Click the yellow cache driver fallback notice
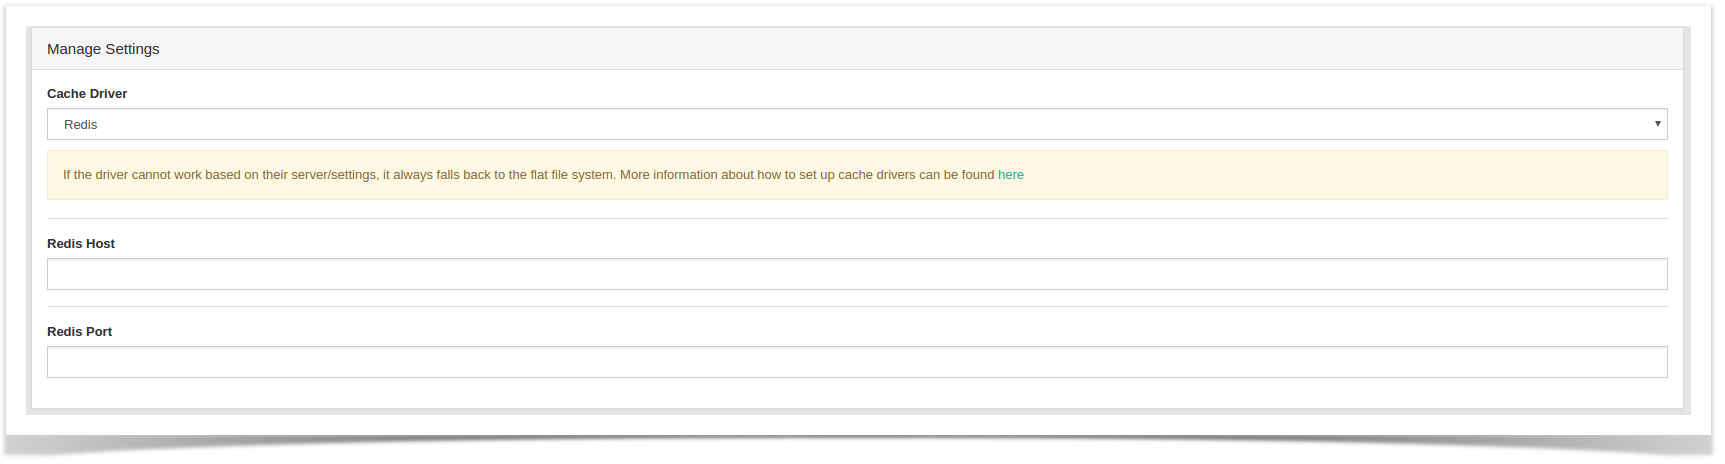Image resolution: width=1725 pixels, height=464 pixels. tap(857, 175)
